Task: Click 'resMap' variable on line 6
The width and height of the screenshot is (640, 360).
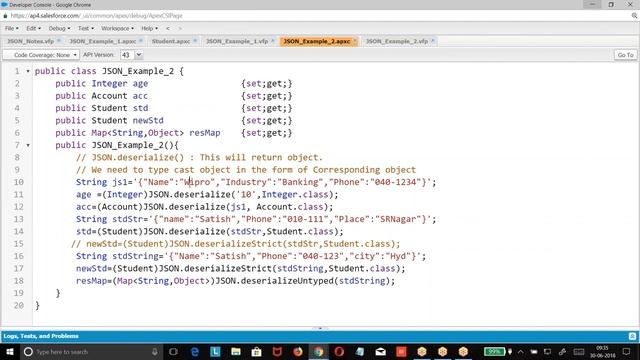Action: click(x=204, y=133)
